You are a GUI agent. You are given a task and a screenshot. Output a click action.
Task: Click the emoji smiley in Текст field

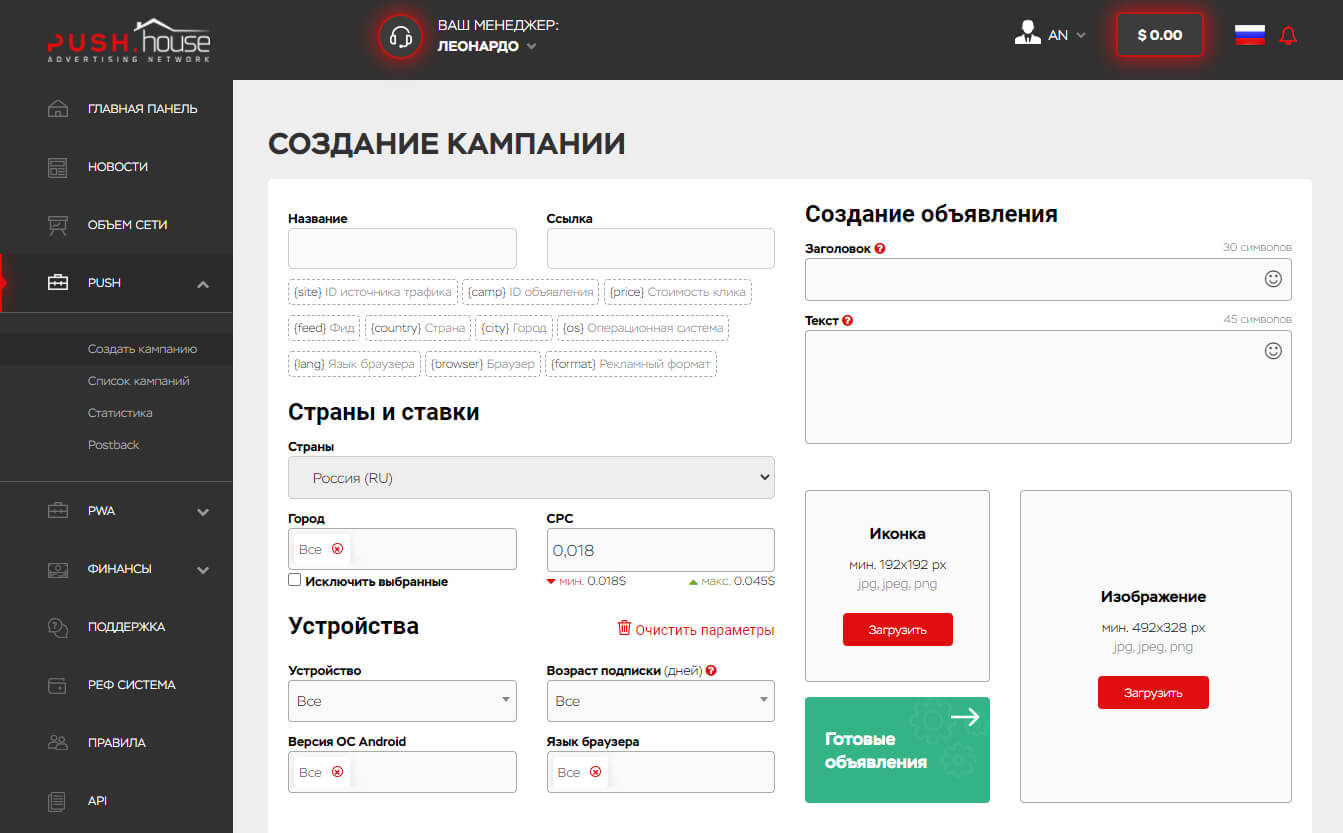1273,351
